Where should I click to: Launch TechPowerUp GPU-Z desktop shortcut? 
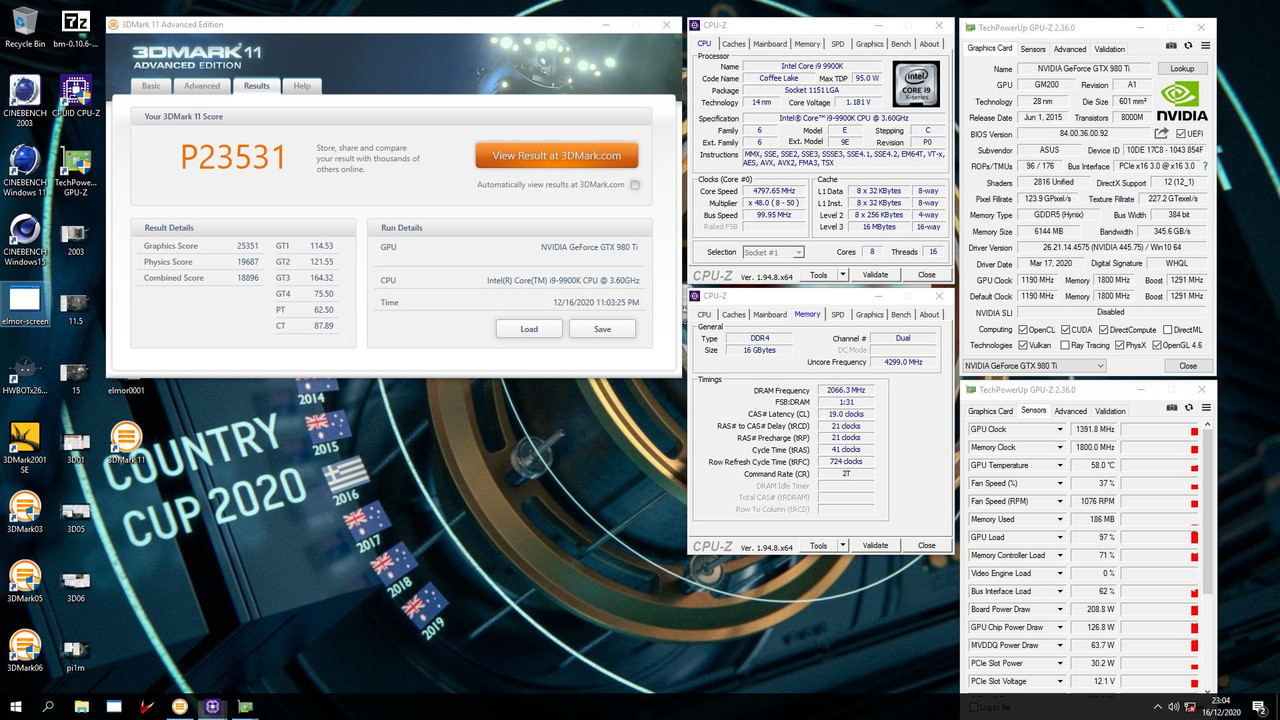point(75,170)
